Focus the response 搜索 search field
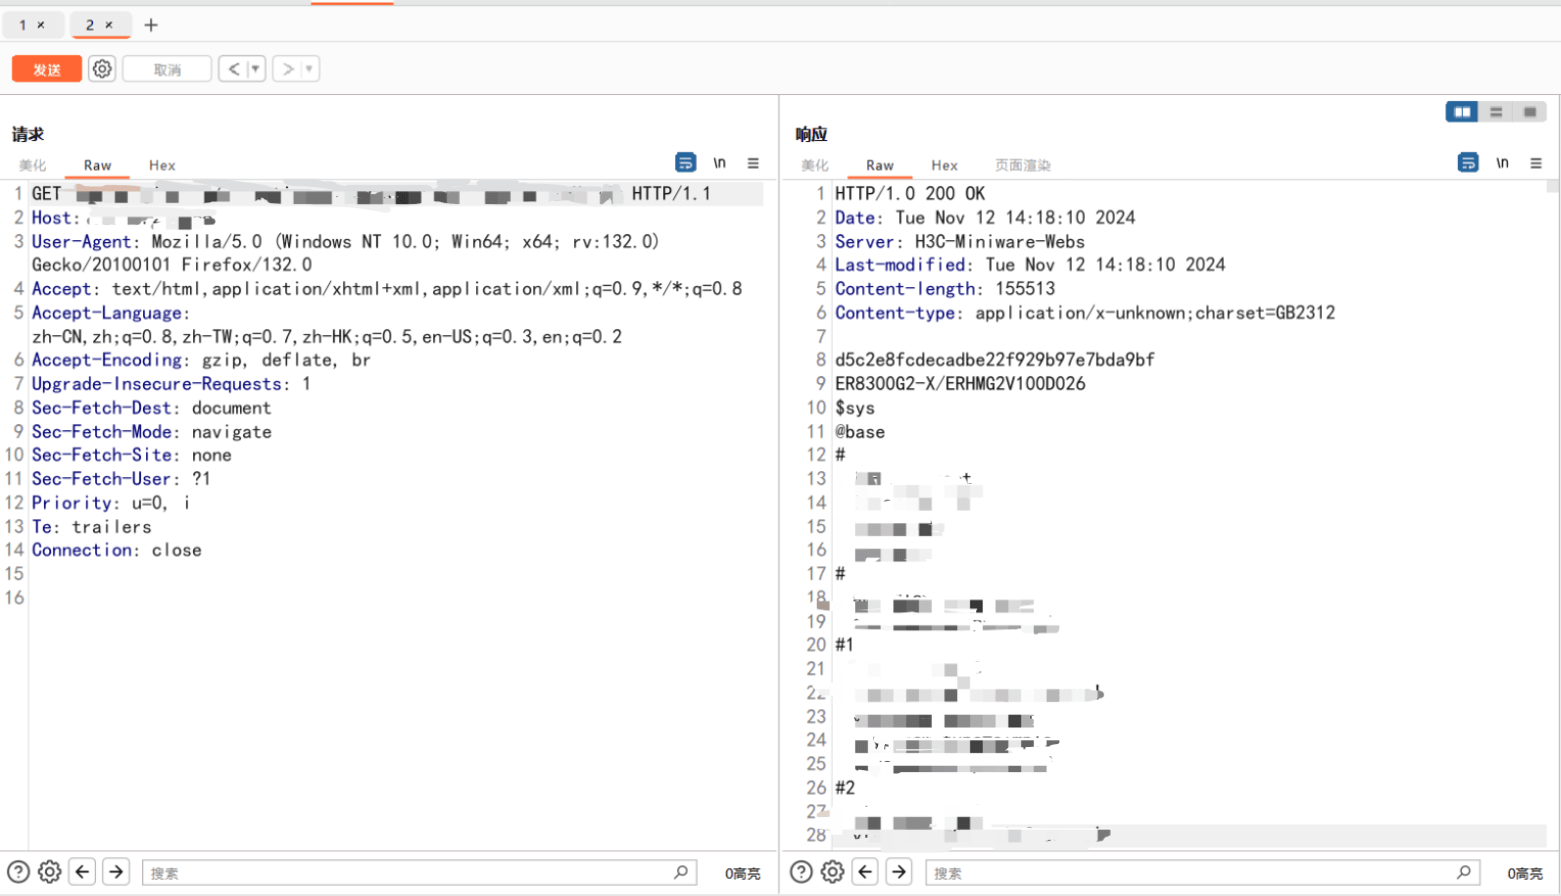1561x896 pixels. pyautogui.click(x=1202, y=873)
